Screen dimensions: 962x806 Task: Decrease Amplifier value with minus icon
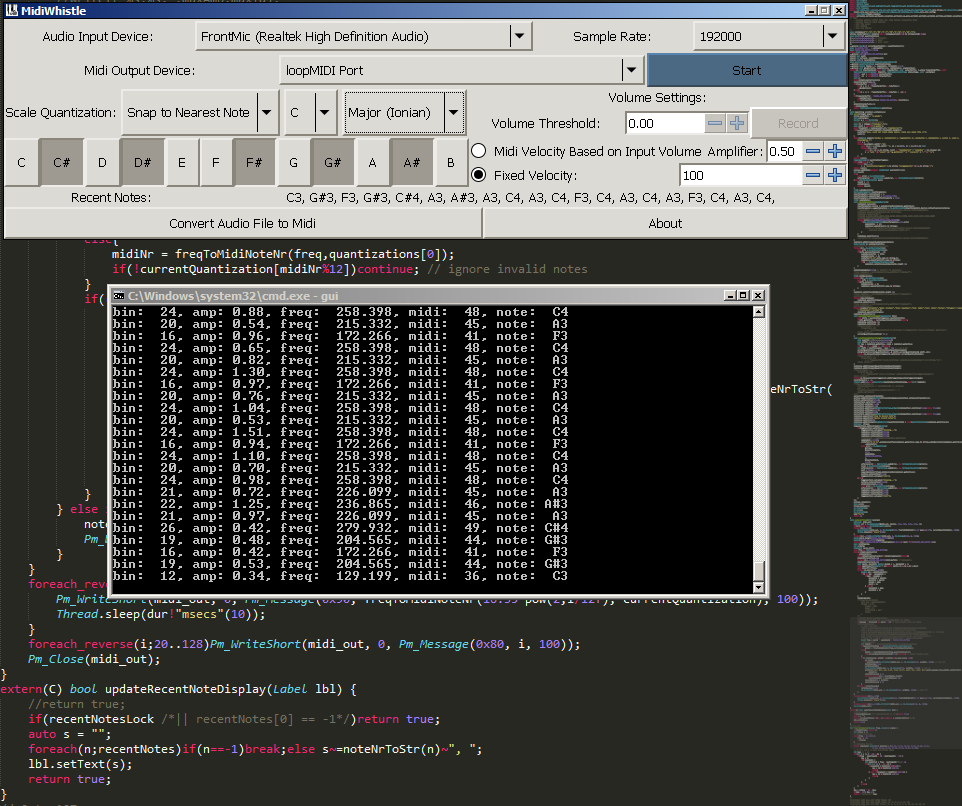[x=813, y=151]
